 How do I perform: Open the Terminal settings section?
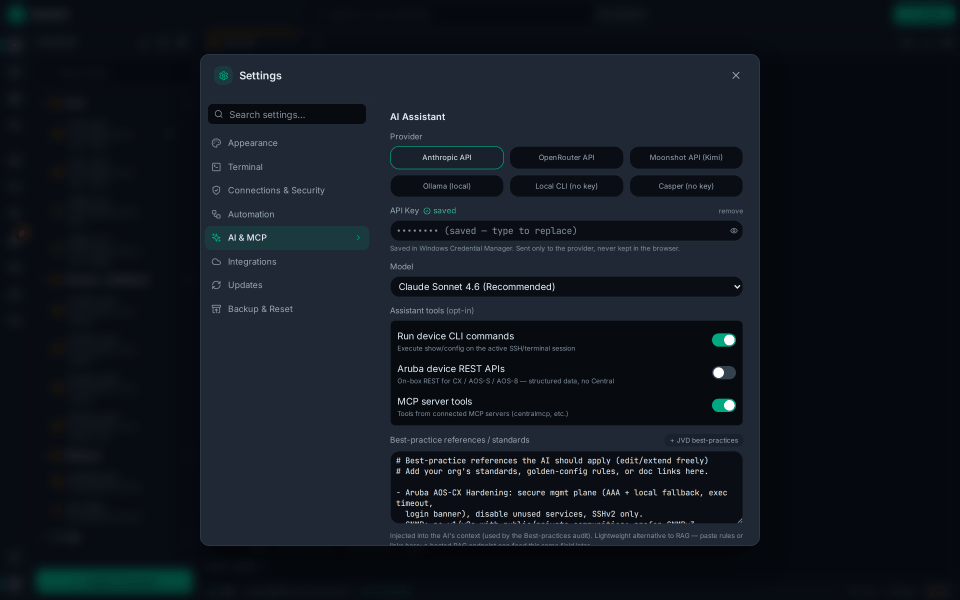click(x=287, y=167)
